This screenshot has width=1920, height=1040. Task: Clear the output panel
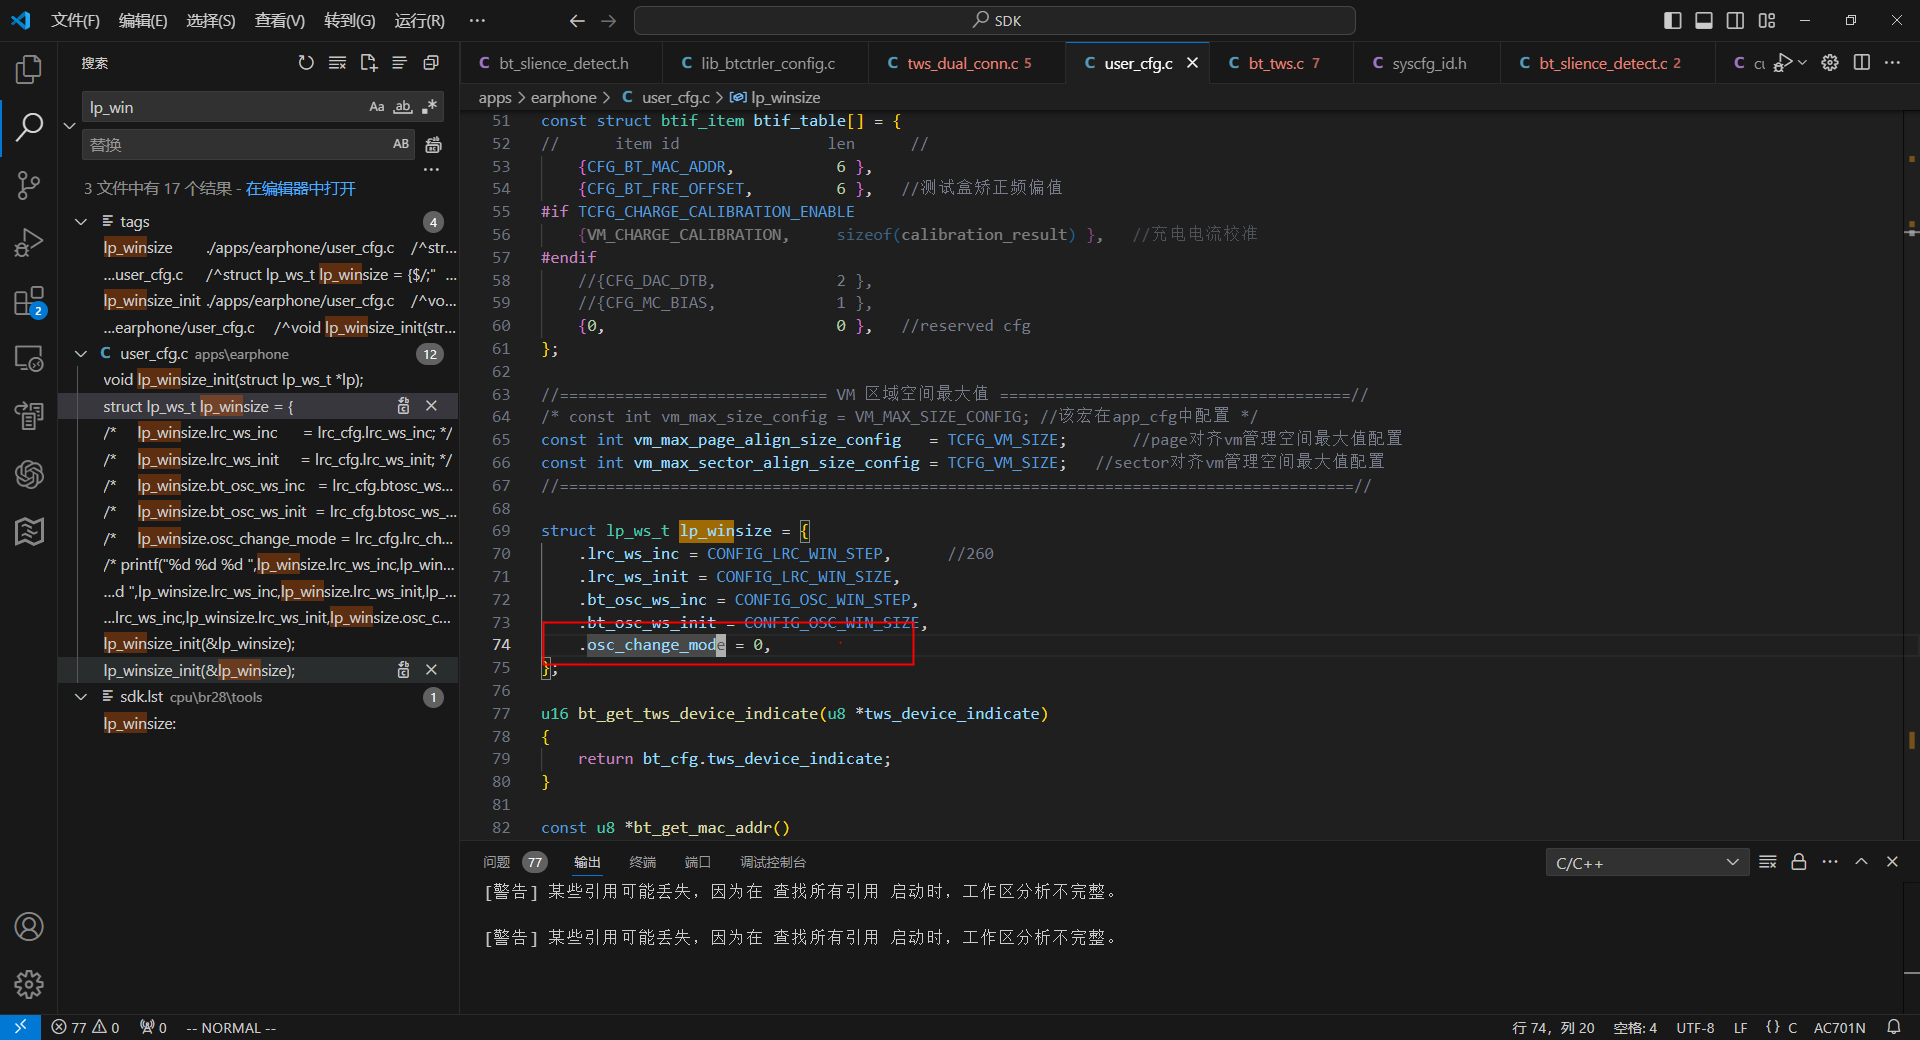[x=1768, y=862]
